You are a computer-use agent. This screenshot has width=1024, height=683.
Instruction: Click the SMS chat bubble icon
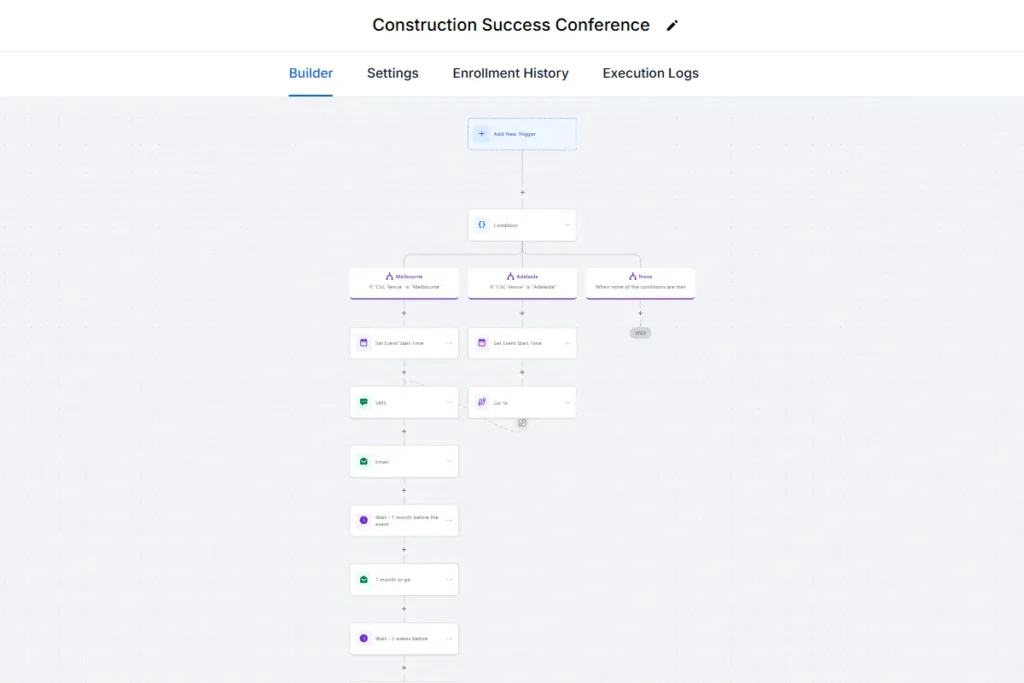click(364, 402)
